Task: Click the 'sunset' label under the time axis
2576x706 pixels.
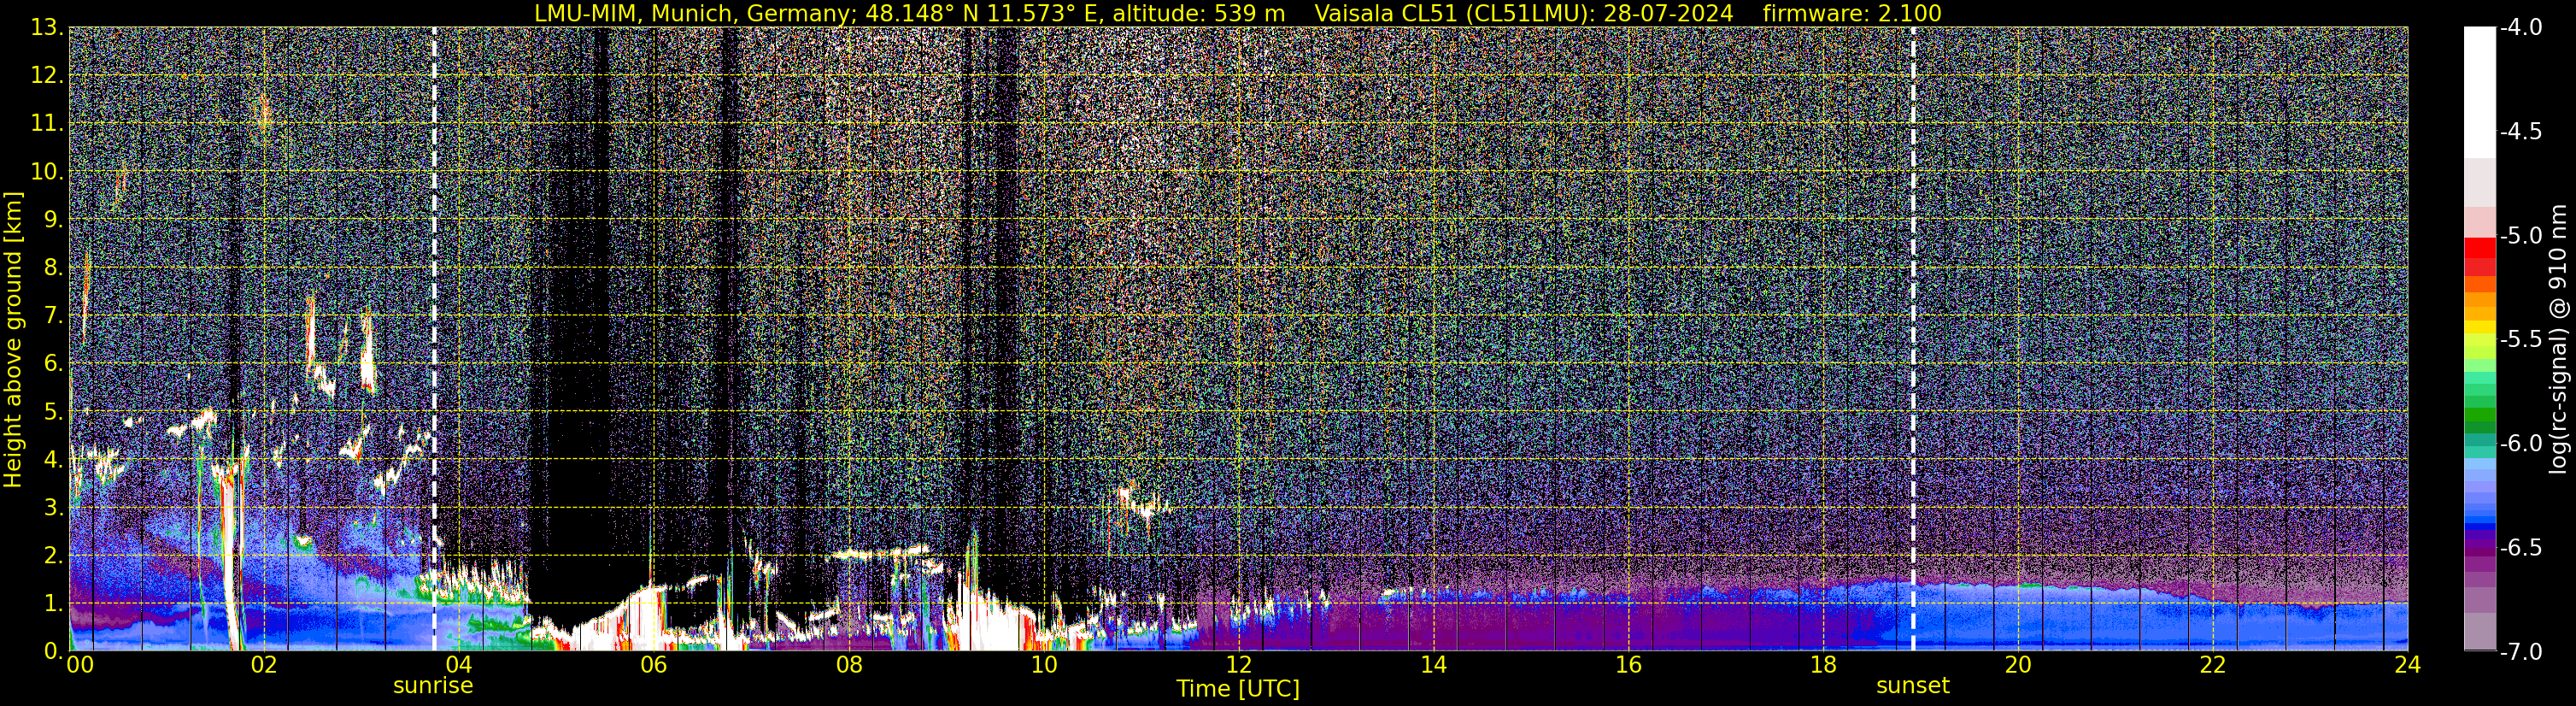Action: coord(1912,685)
